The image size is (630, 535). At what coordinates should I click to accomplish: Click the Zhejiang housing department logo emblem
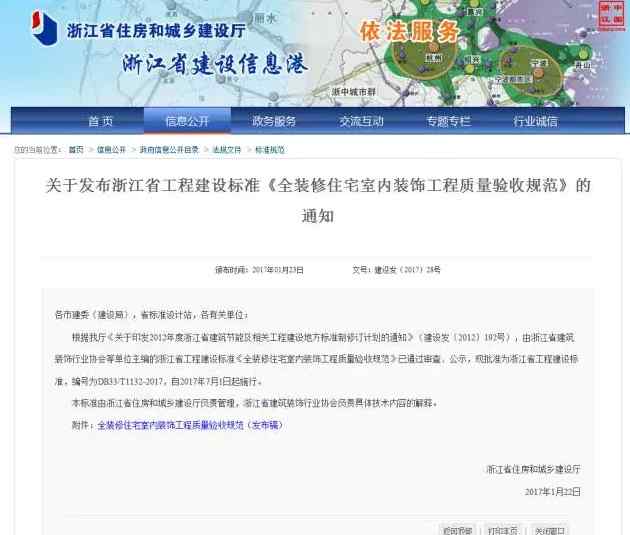[x=45, y=28]
